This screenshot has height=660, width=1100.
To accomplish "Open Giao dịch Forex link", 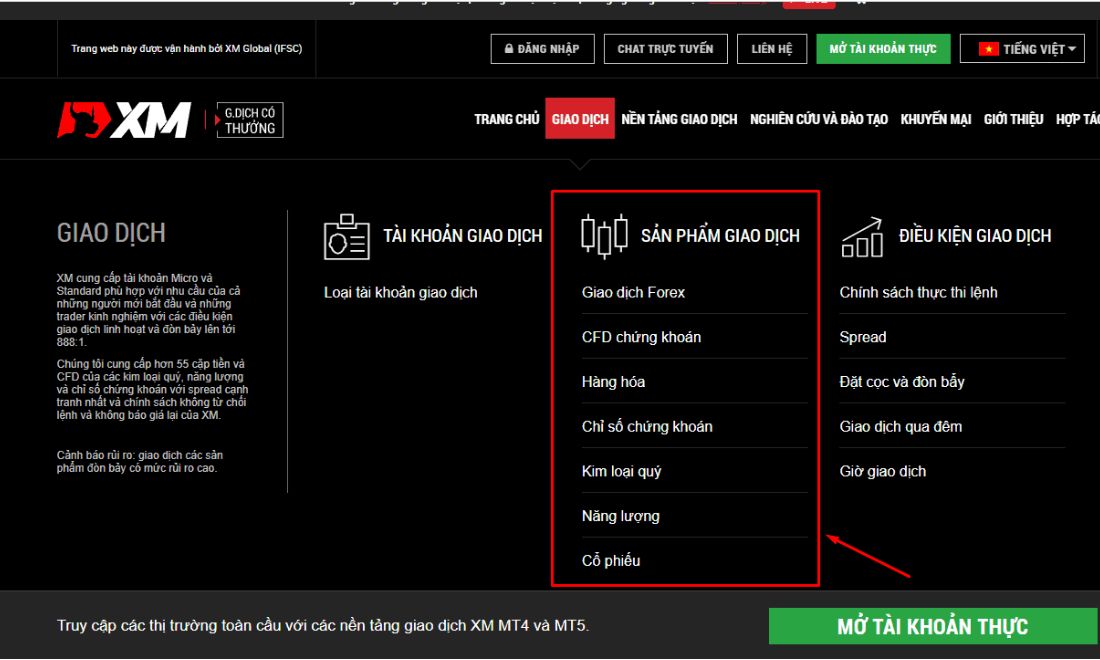I will 633,292.
